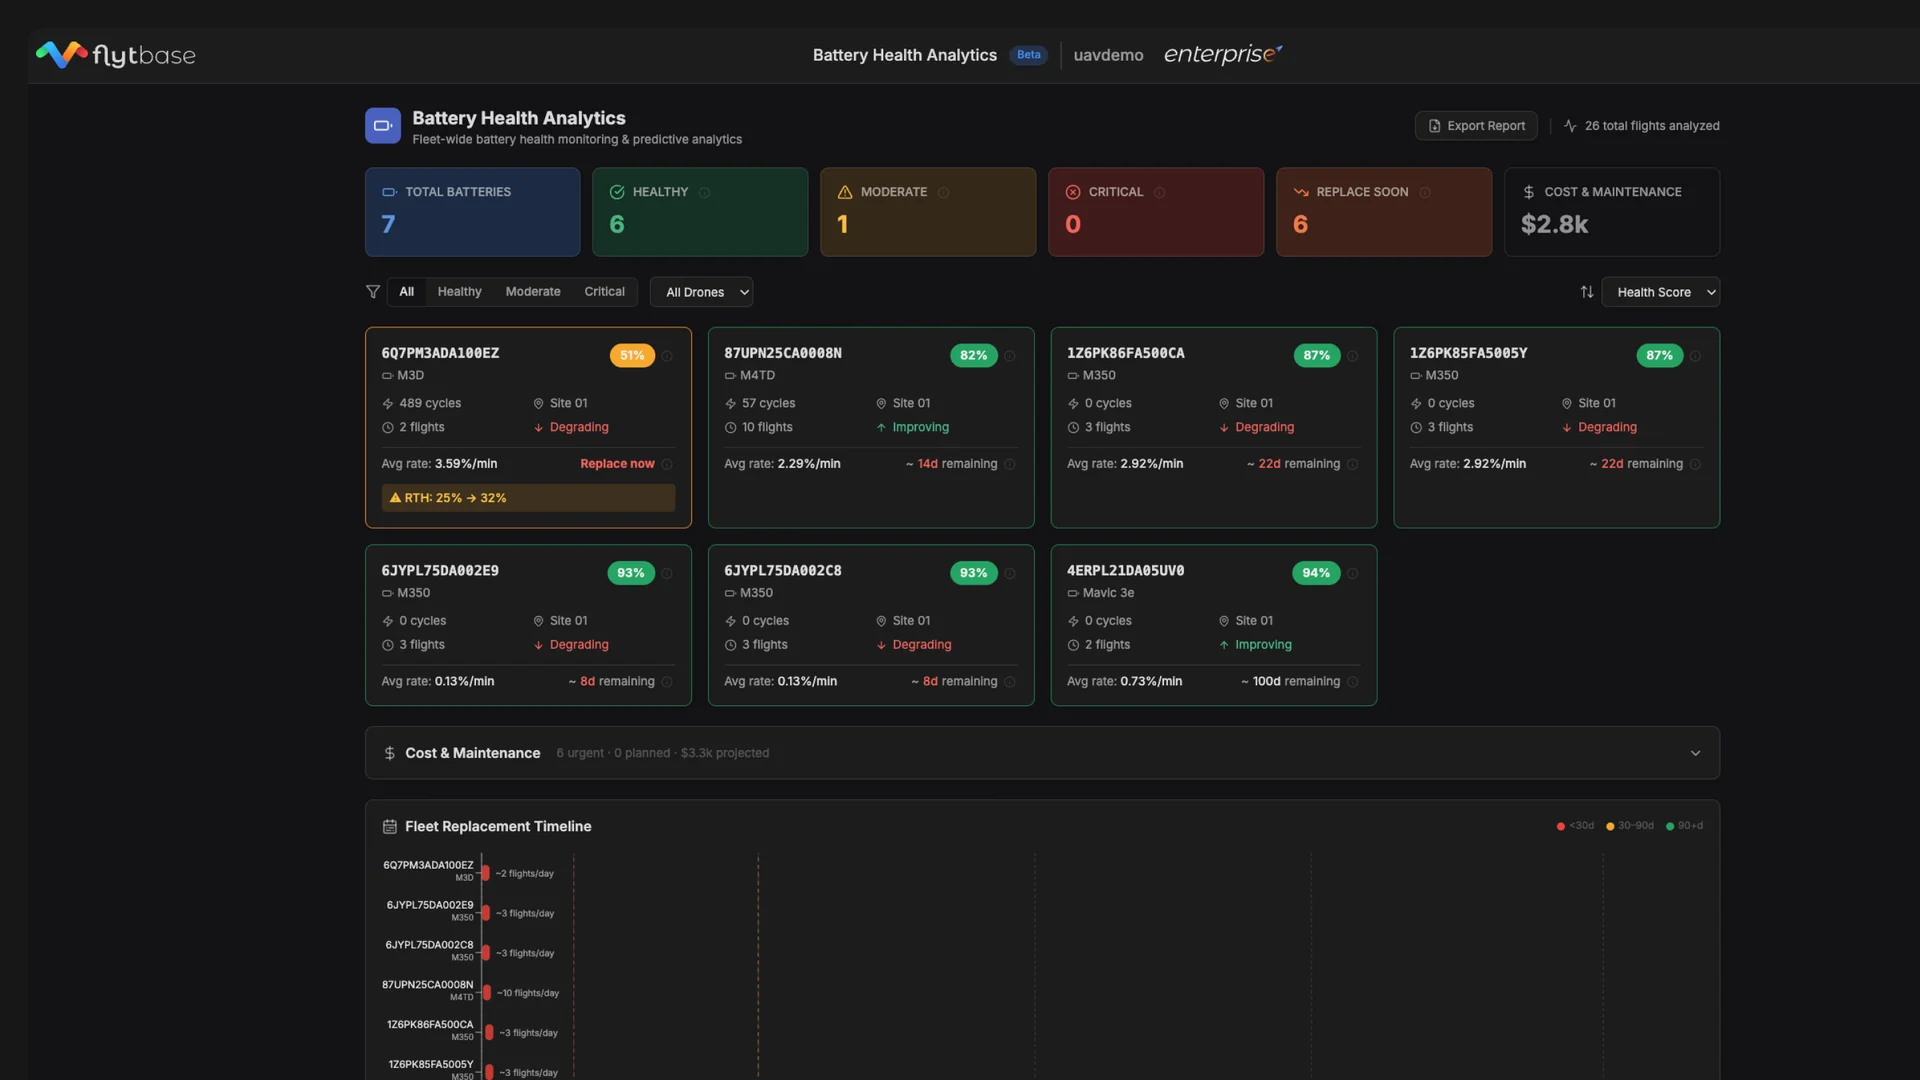Click the 51% health score badge
The width and height of the screenshot is (1920, 1080).
[632, 356]
